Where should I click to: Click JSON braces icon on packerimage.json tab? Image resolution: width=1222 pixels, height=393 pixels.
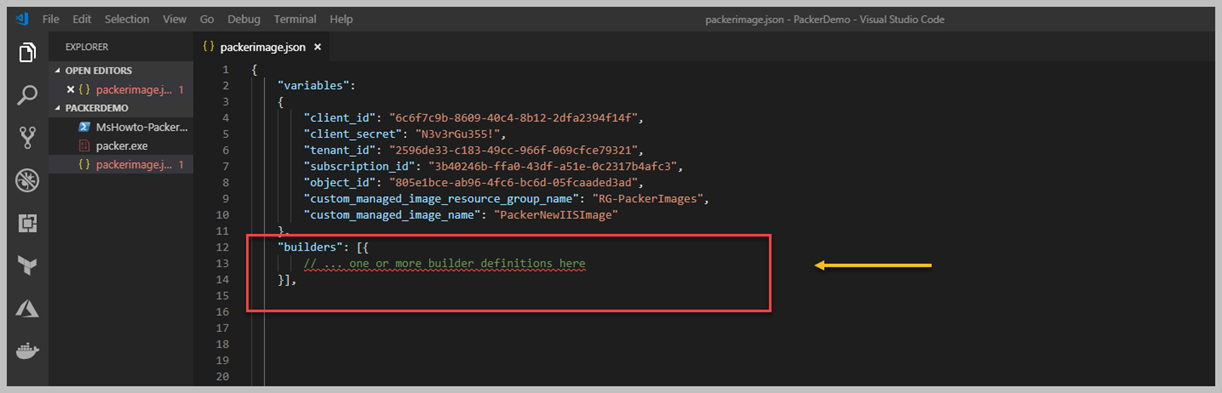[x=208, y=47]
